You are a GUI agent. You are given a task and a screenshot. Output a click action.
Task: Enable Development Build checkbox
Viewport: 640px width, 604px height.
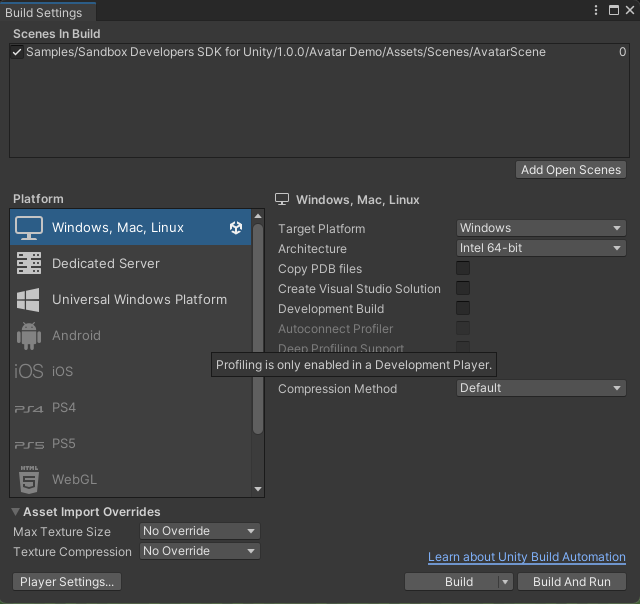(463, 308)
